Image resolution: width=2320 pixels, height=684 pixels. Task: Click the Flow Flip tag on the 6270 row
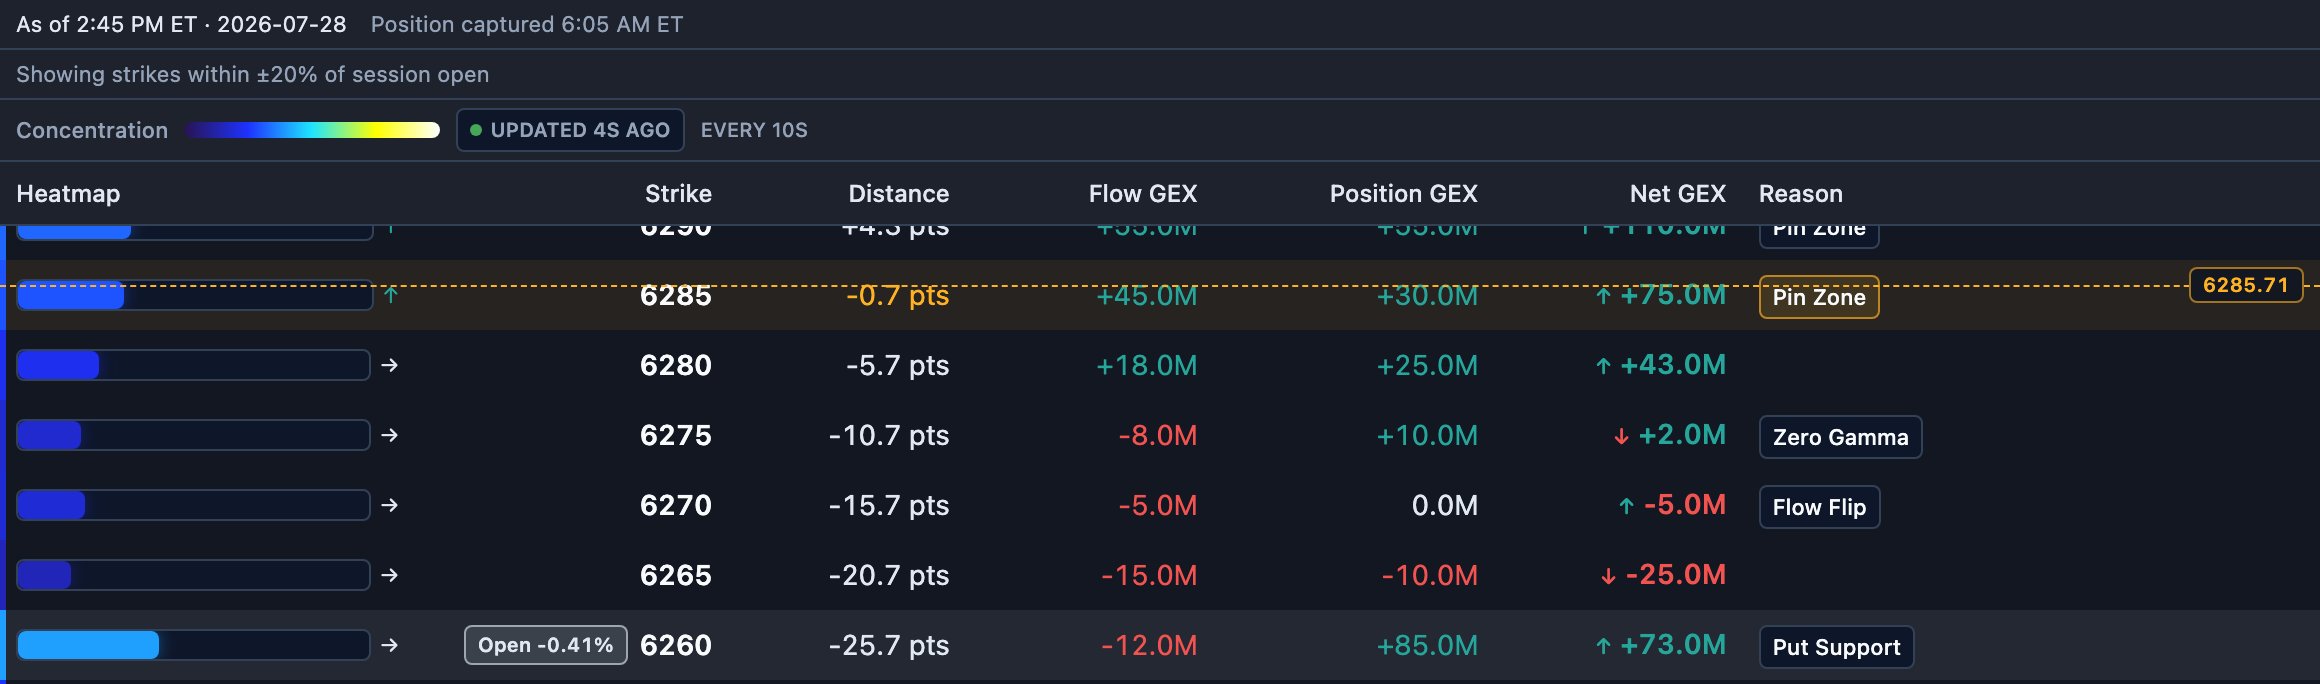tap(1819, 507)
